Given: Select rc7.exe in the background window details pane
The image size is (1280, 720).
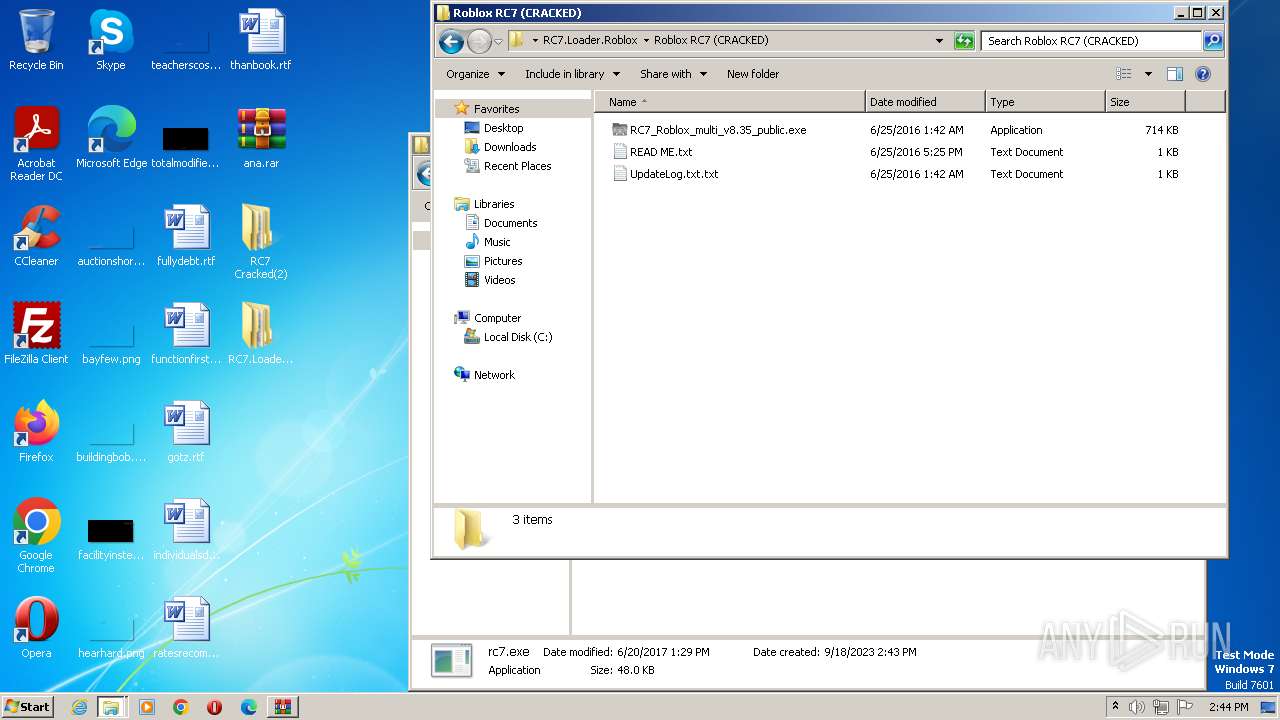Looking at the screenshot, I should pos(509,652).
